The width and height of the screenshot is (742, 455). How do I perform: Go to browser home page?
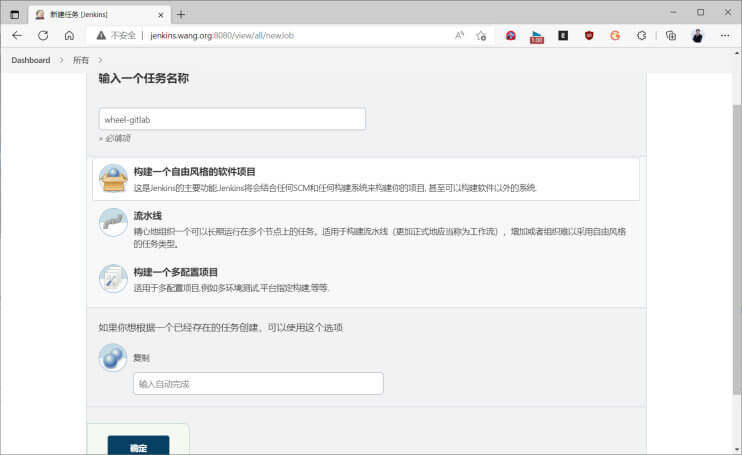(x=69, y=35)
